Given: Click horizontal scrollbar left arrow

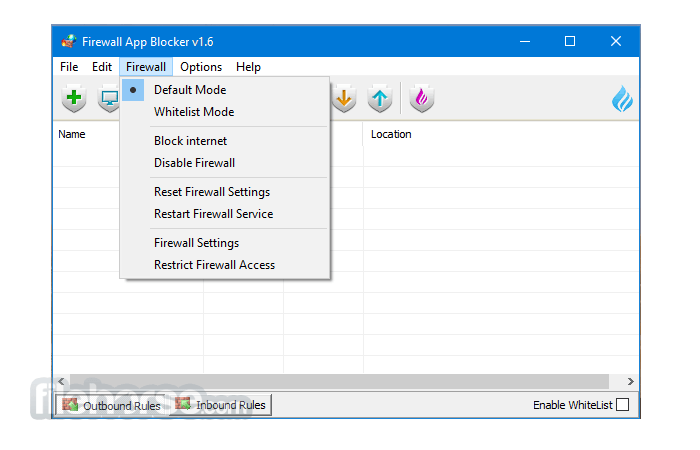Looking at the screenshot, I should point(62,381).
